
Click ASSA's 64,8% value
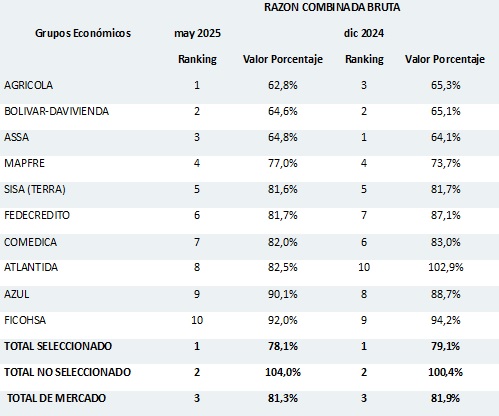[283, 137]
